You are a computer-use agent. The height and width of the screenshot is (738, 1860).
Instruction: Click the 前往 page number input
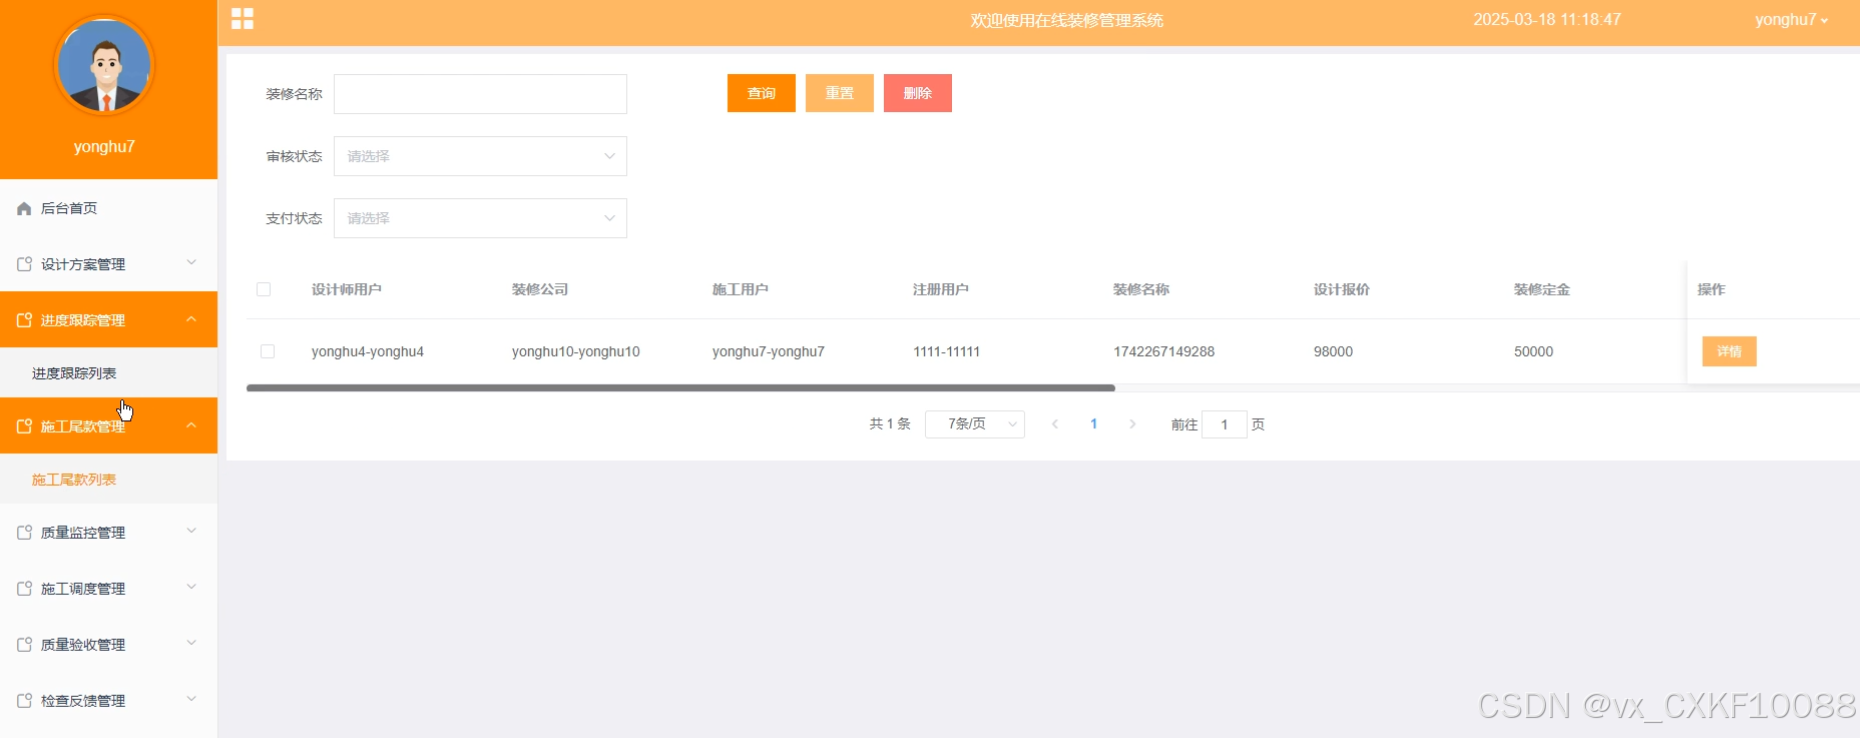[x=1224, y=424]
